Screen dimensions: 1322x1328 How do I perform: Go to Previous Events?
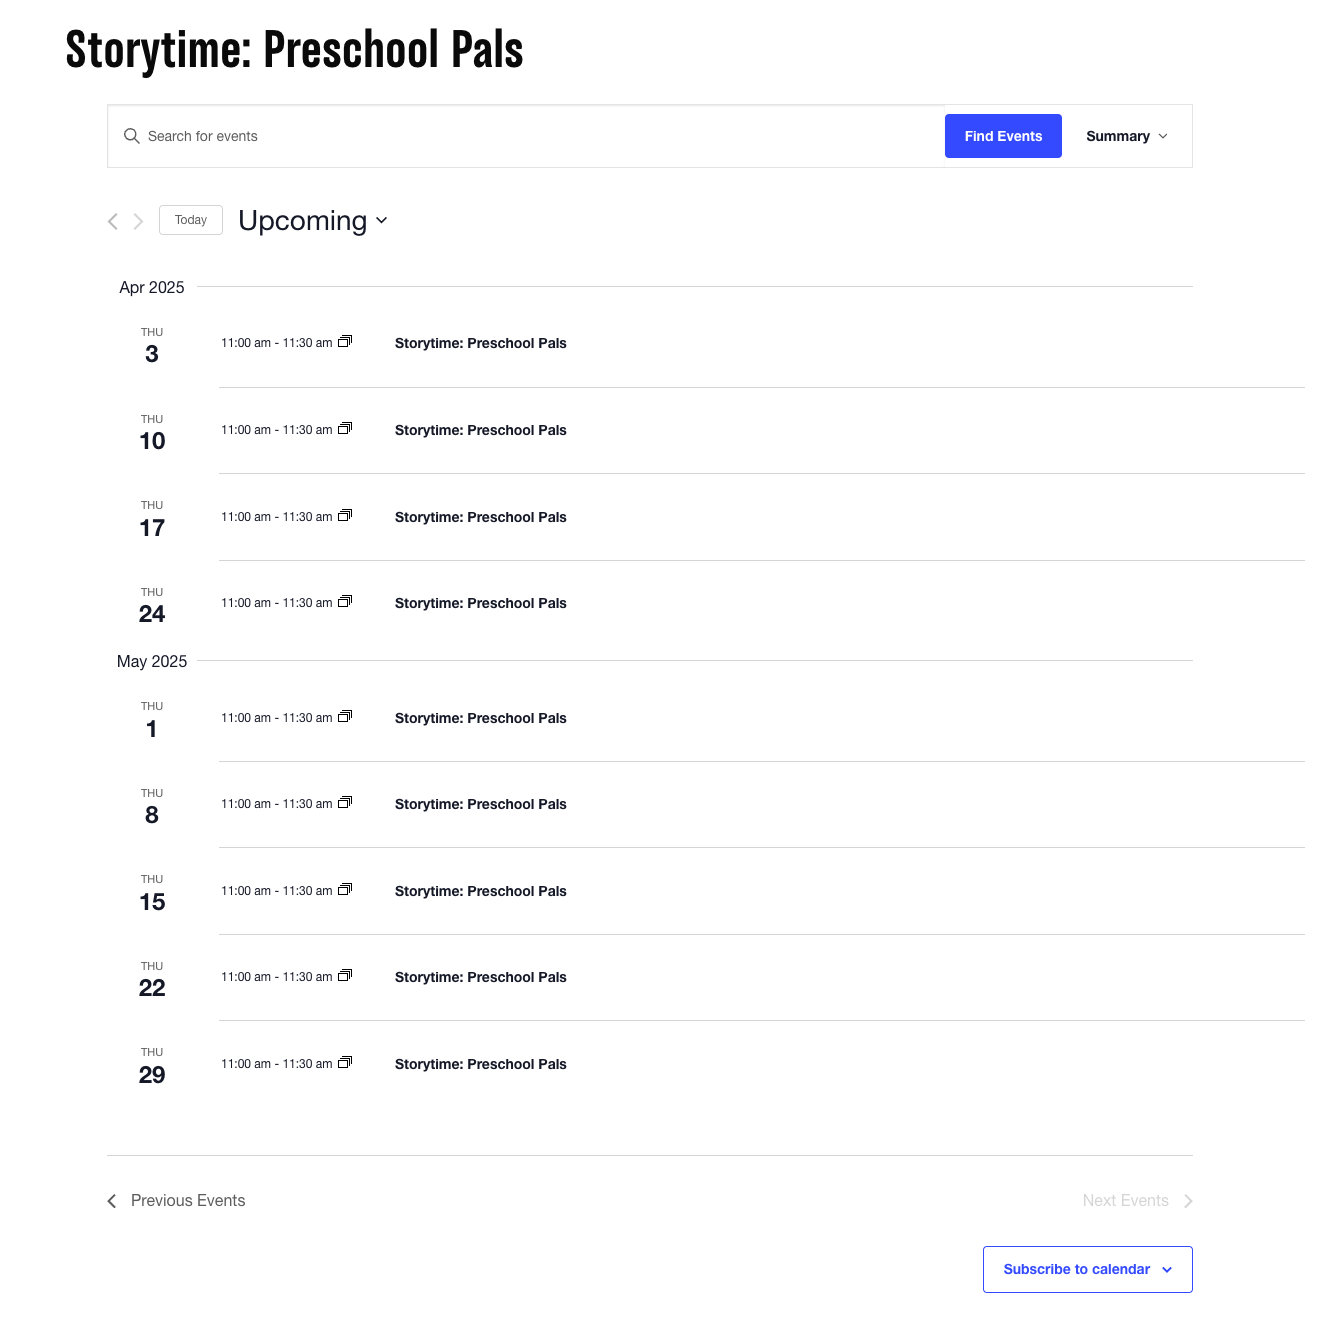click(177, 1200)
